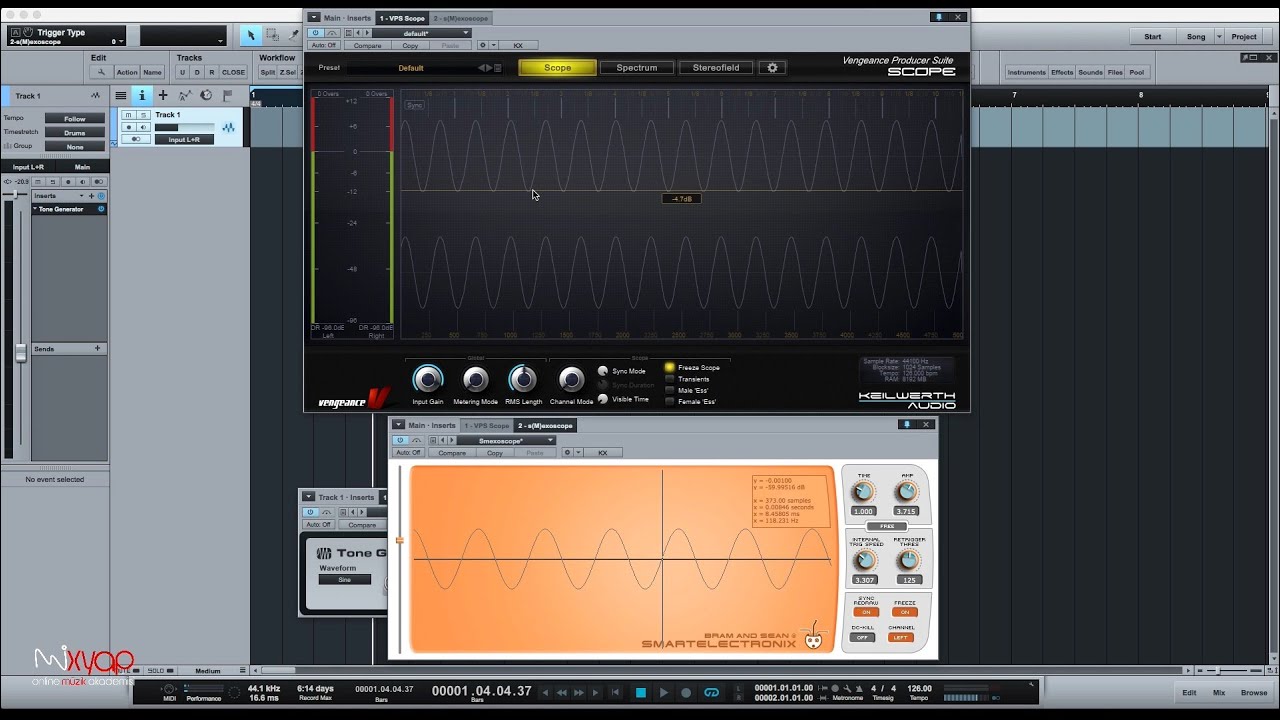The height and width of the screenshot is (720, 1280).
Task: Click gear icon in s(M)exoscope toolbar
Action: (x=567, y=453)
